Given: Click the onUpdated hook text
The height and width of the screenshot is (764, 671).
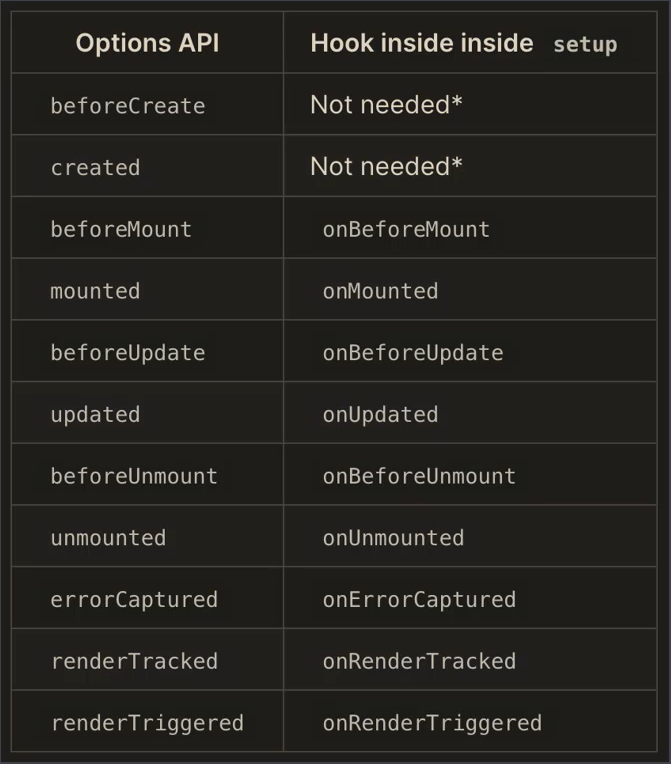Looking at the screenshot, I should click(380, 415).
